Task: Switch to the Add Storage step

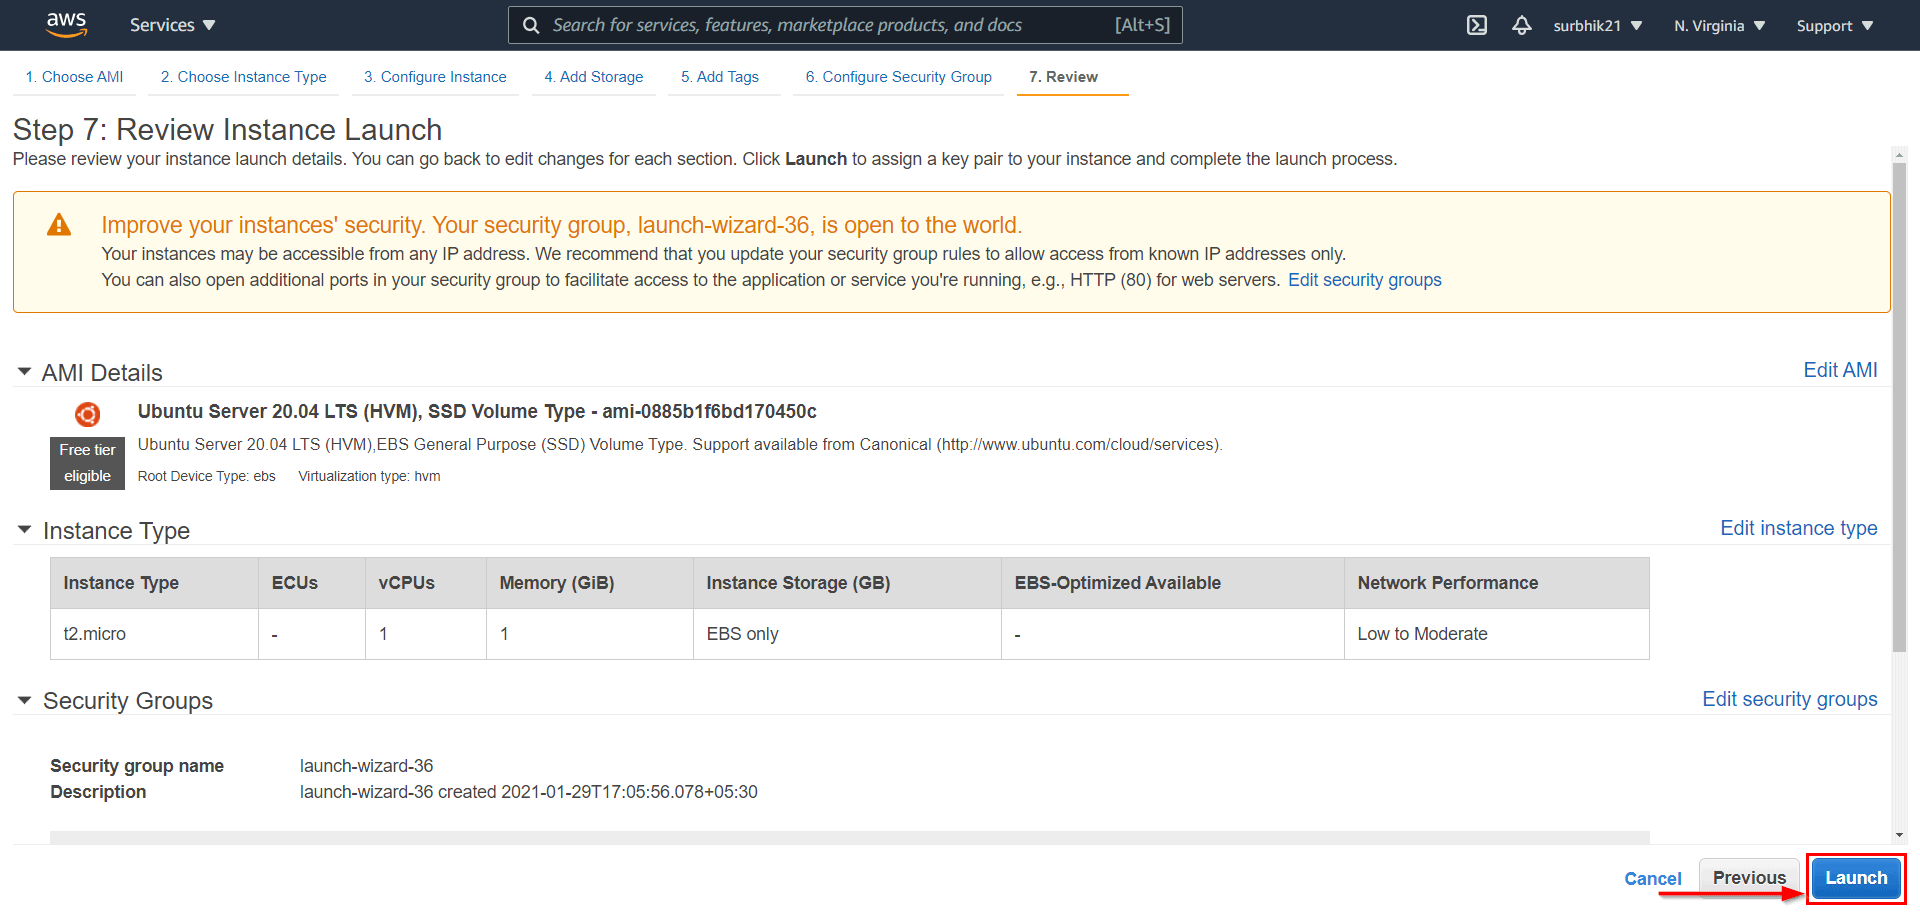Action: [593, 76]
